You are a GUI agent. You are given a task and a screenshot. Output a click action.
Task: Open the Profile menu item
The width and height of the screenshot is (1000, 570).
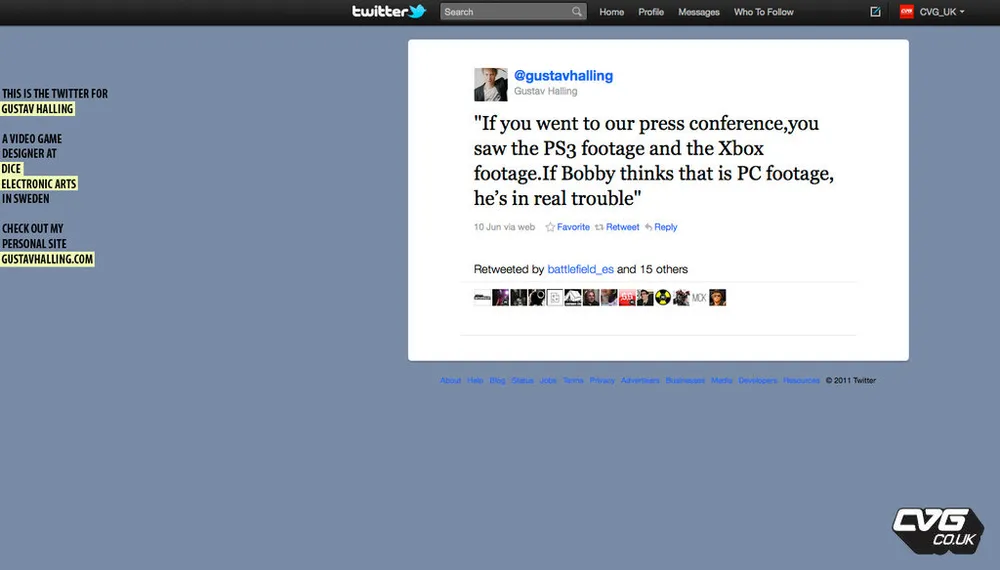click(x=651, y=11)
